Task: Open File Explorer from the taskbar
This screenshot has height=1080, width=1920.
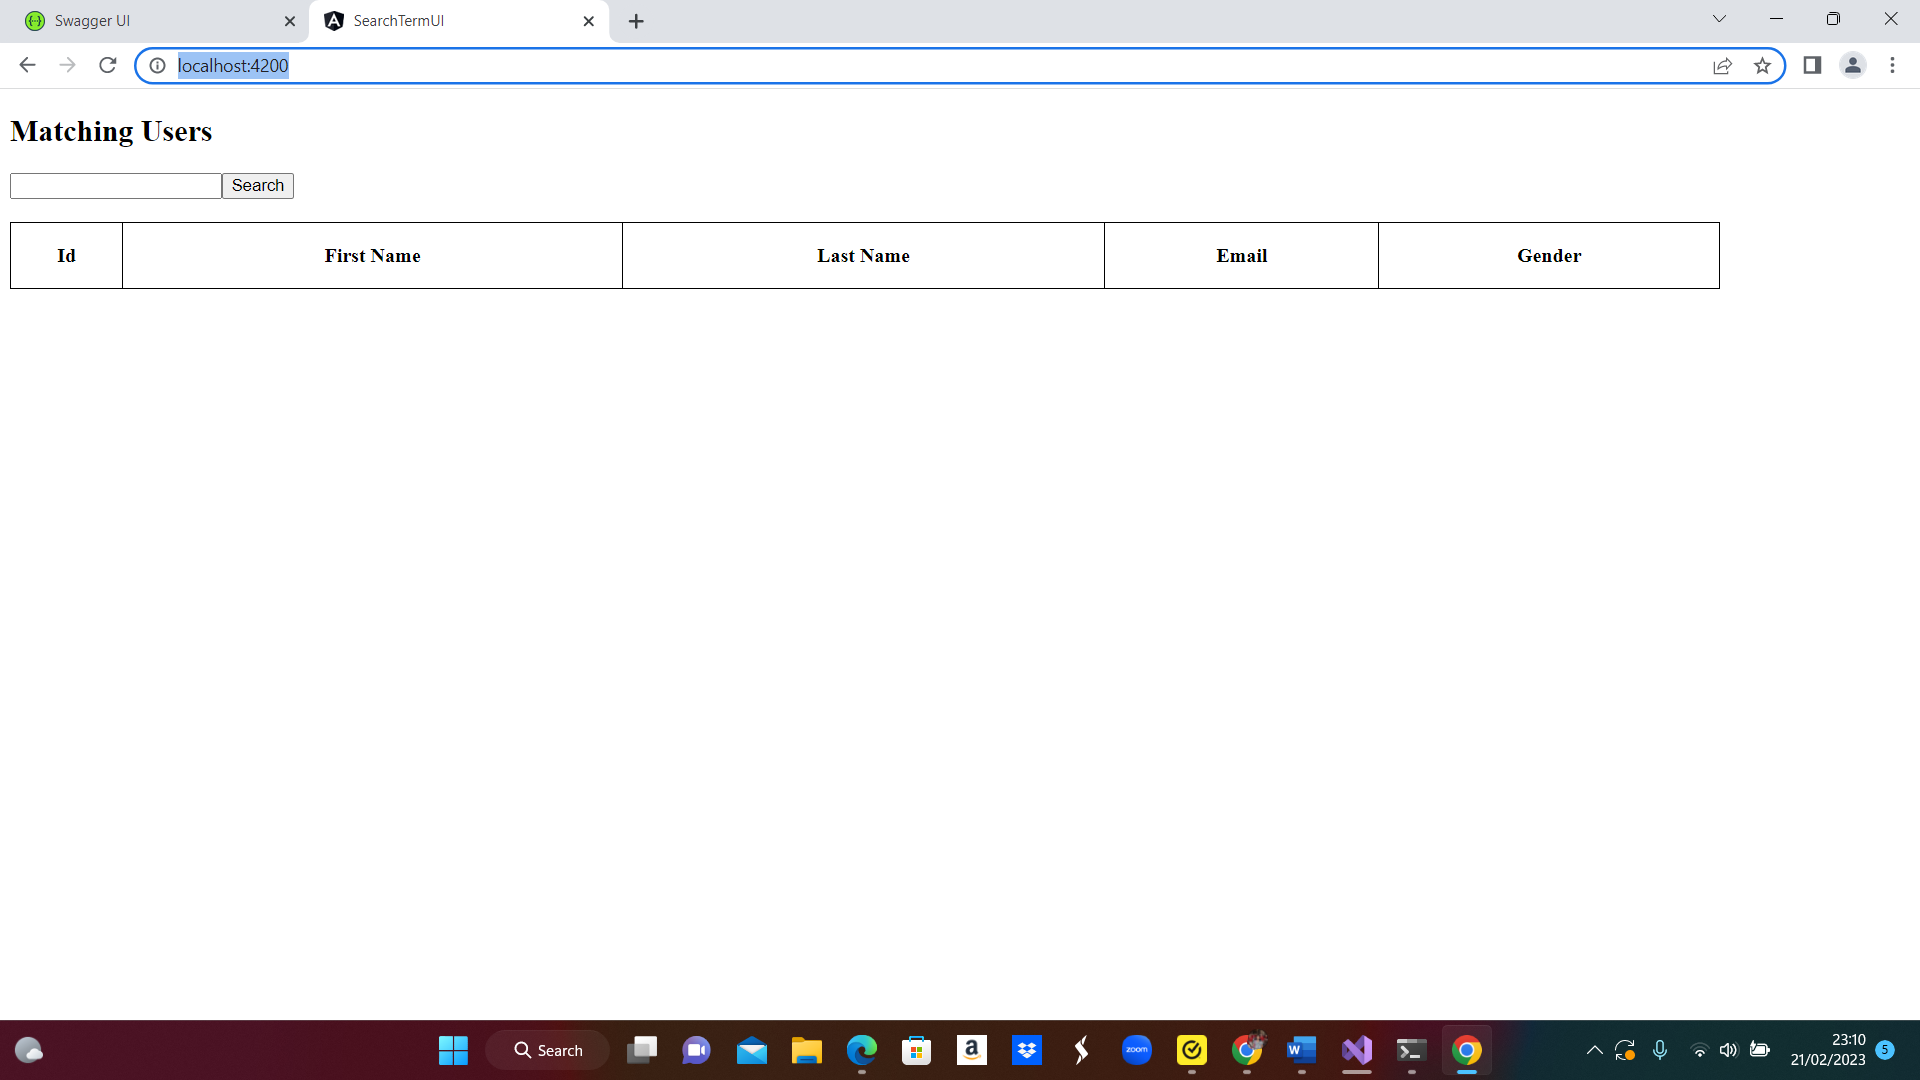Action: [807, 1050]
